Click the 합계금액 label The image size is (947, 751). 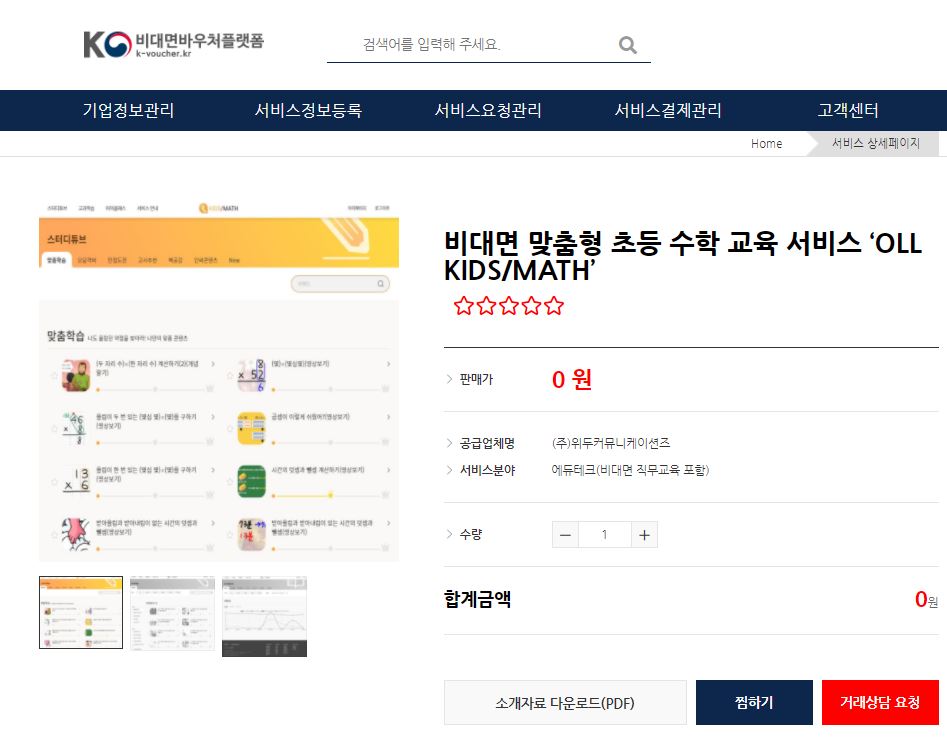click(x=477, y=599)
